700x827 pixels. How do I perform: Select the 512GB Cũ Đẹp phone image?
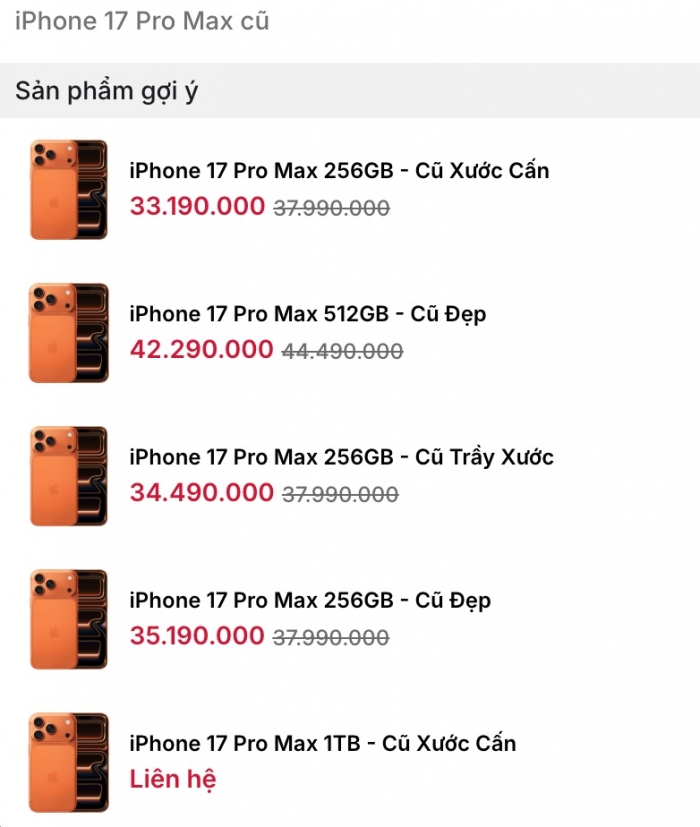68,333
